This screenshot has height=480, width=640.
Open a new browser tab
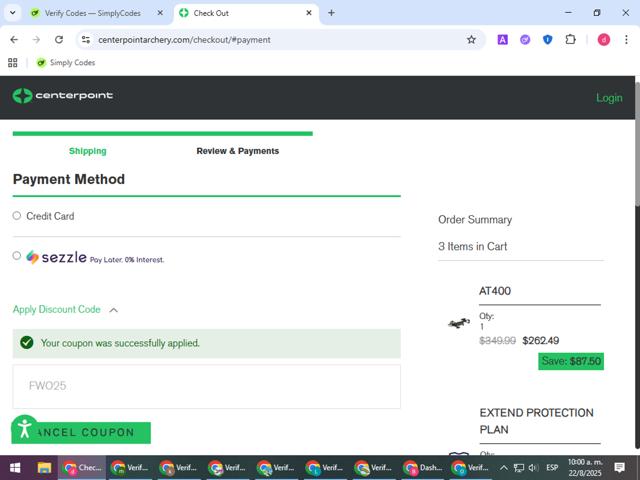point(331,13)
